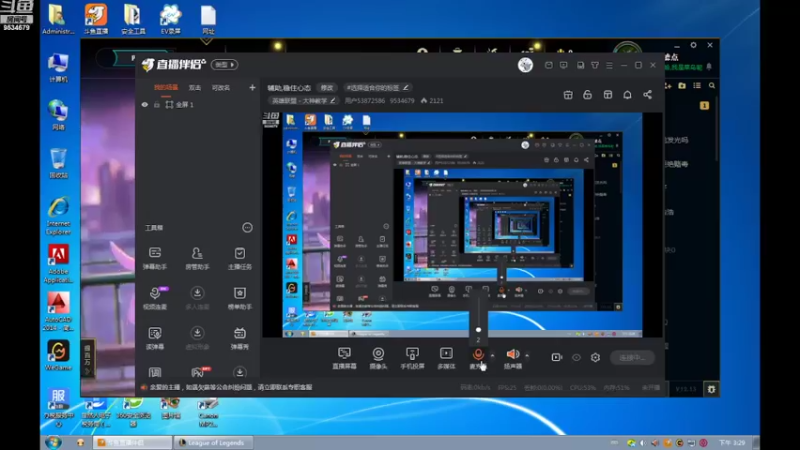The width and height of the screenshot is (800, 450).
Task: Select the 全屏1 source row
Action: pos(198,105)
